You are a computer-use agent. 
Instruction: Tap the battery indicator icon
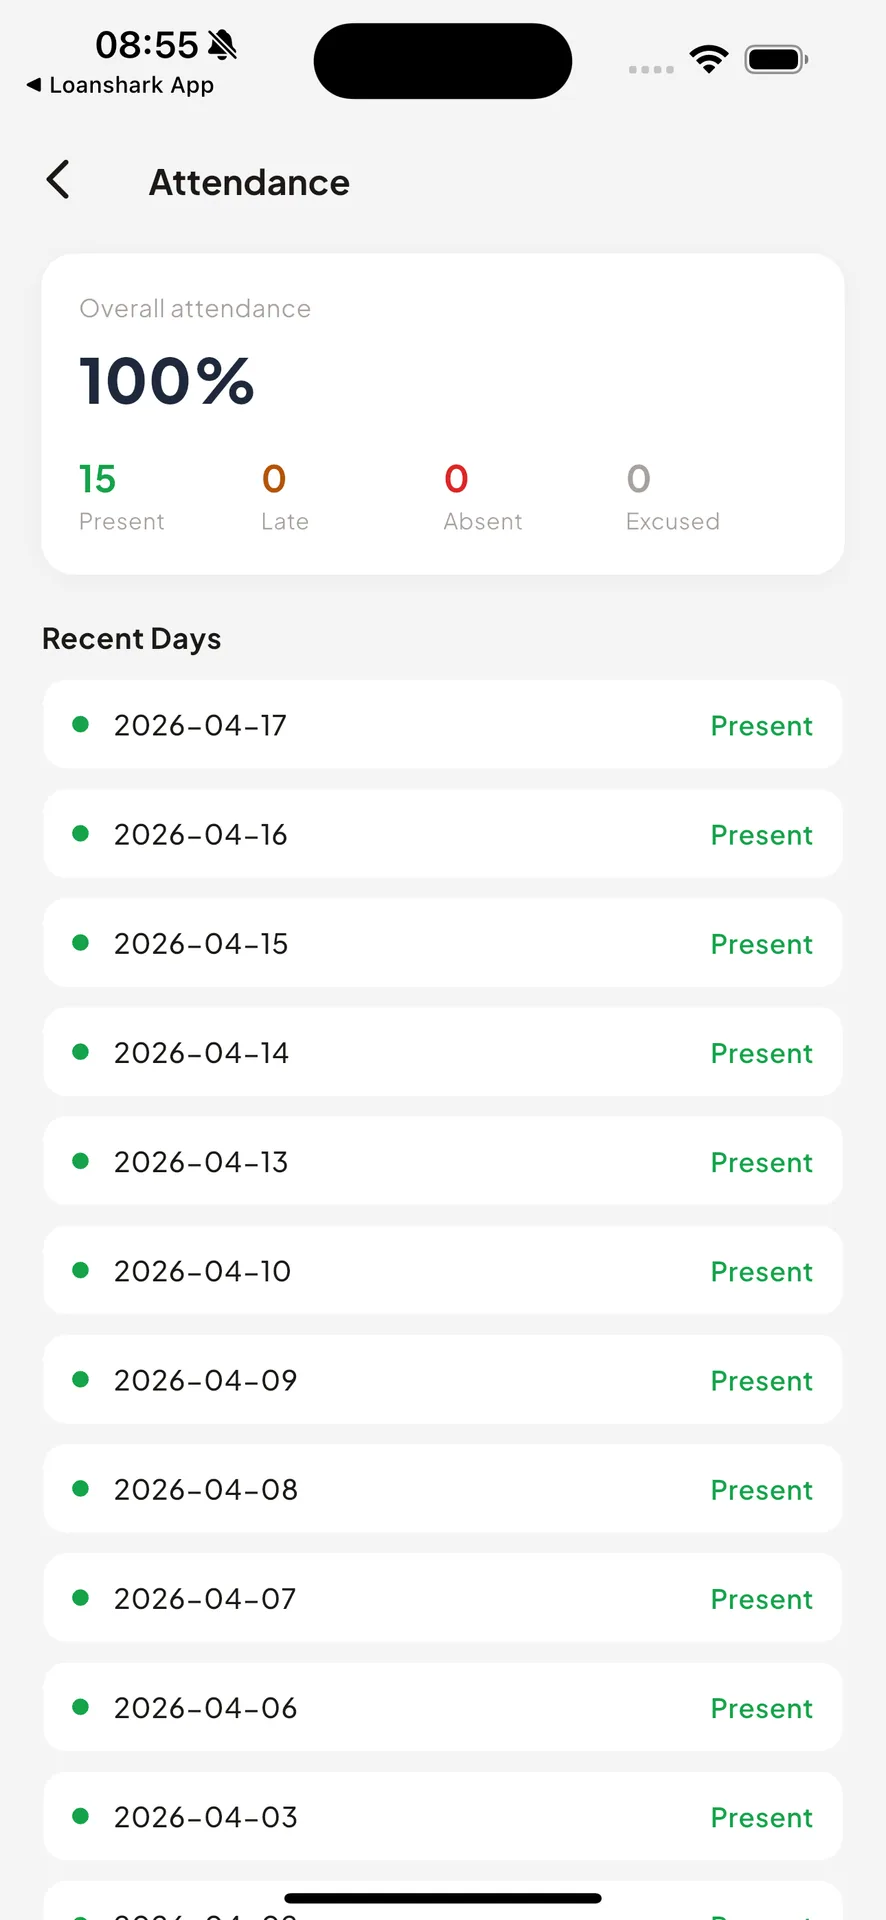(x=776, y=59)
